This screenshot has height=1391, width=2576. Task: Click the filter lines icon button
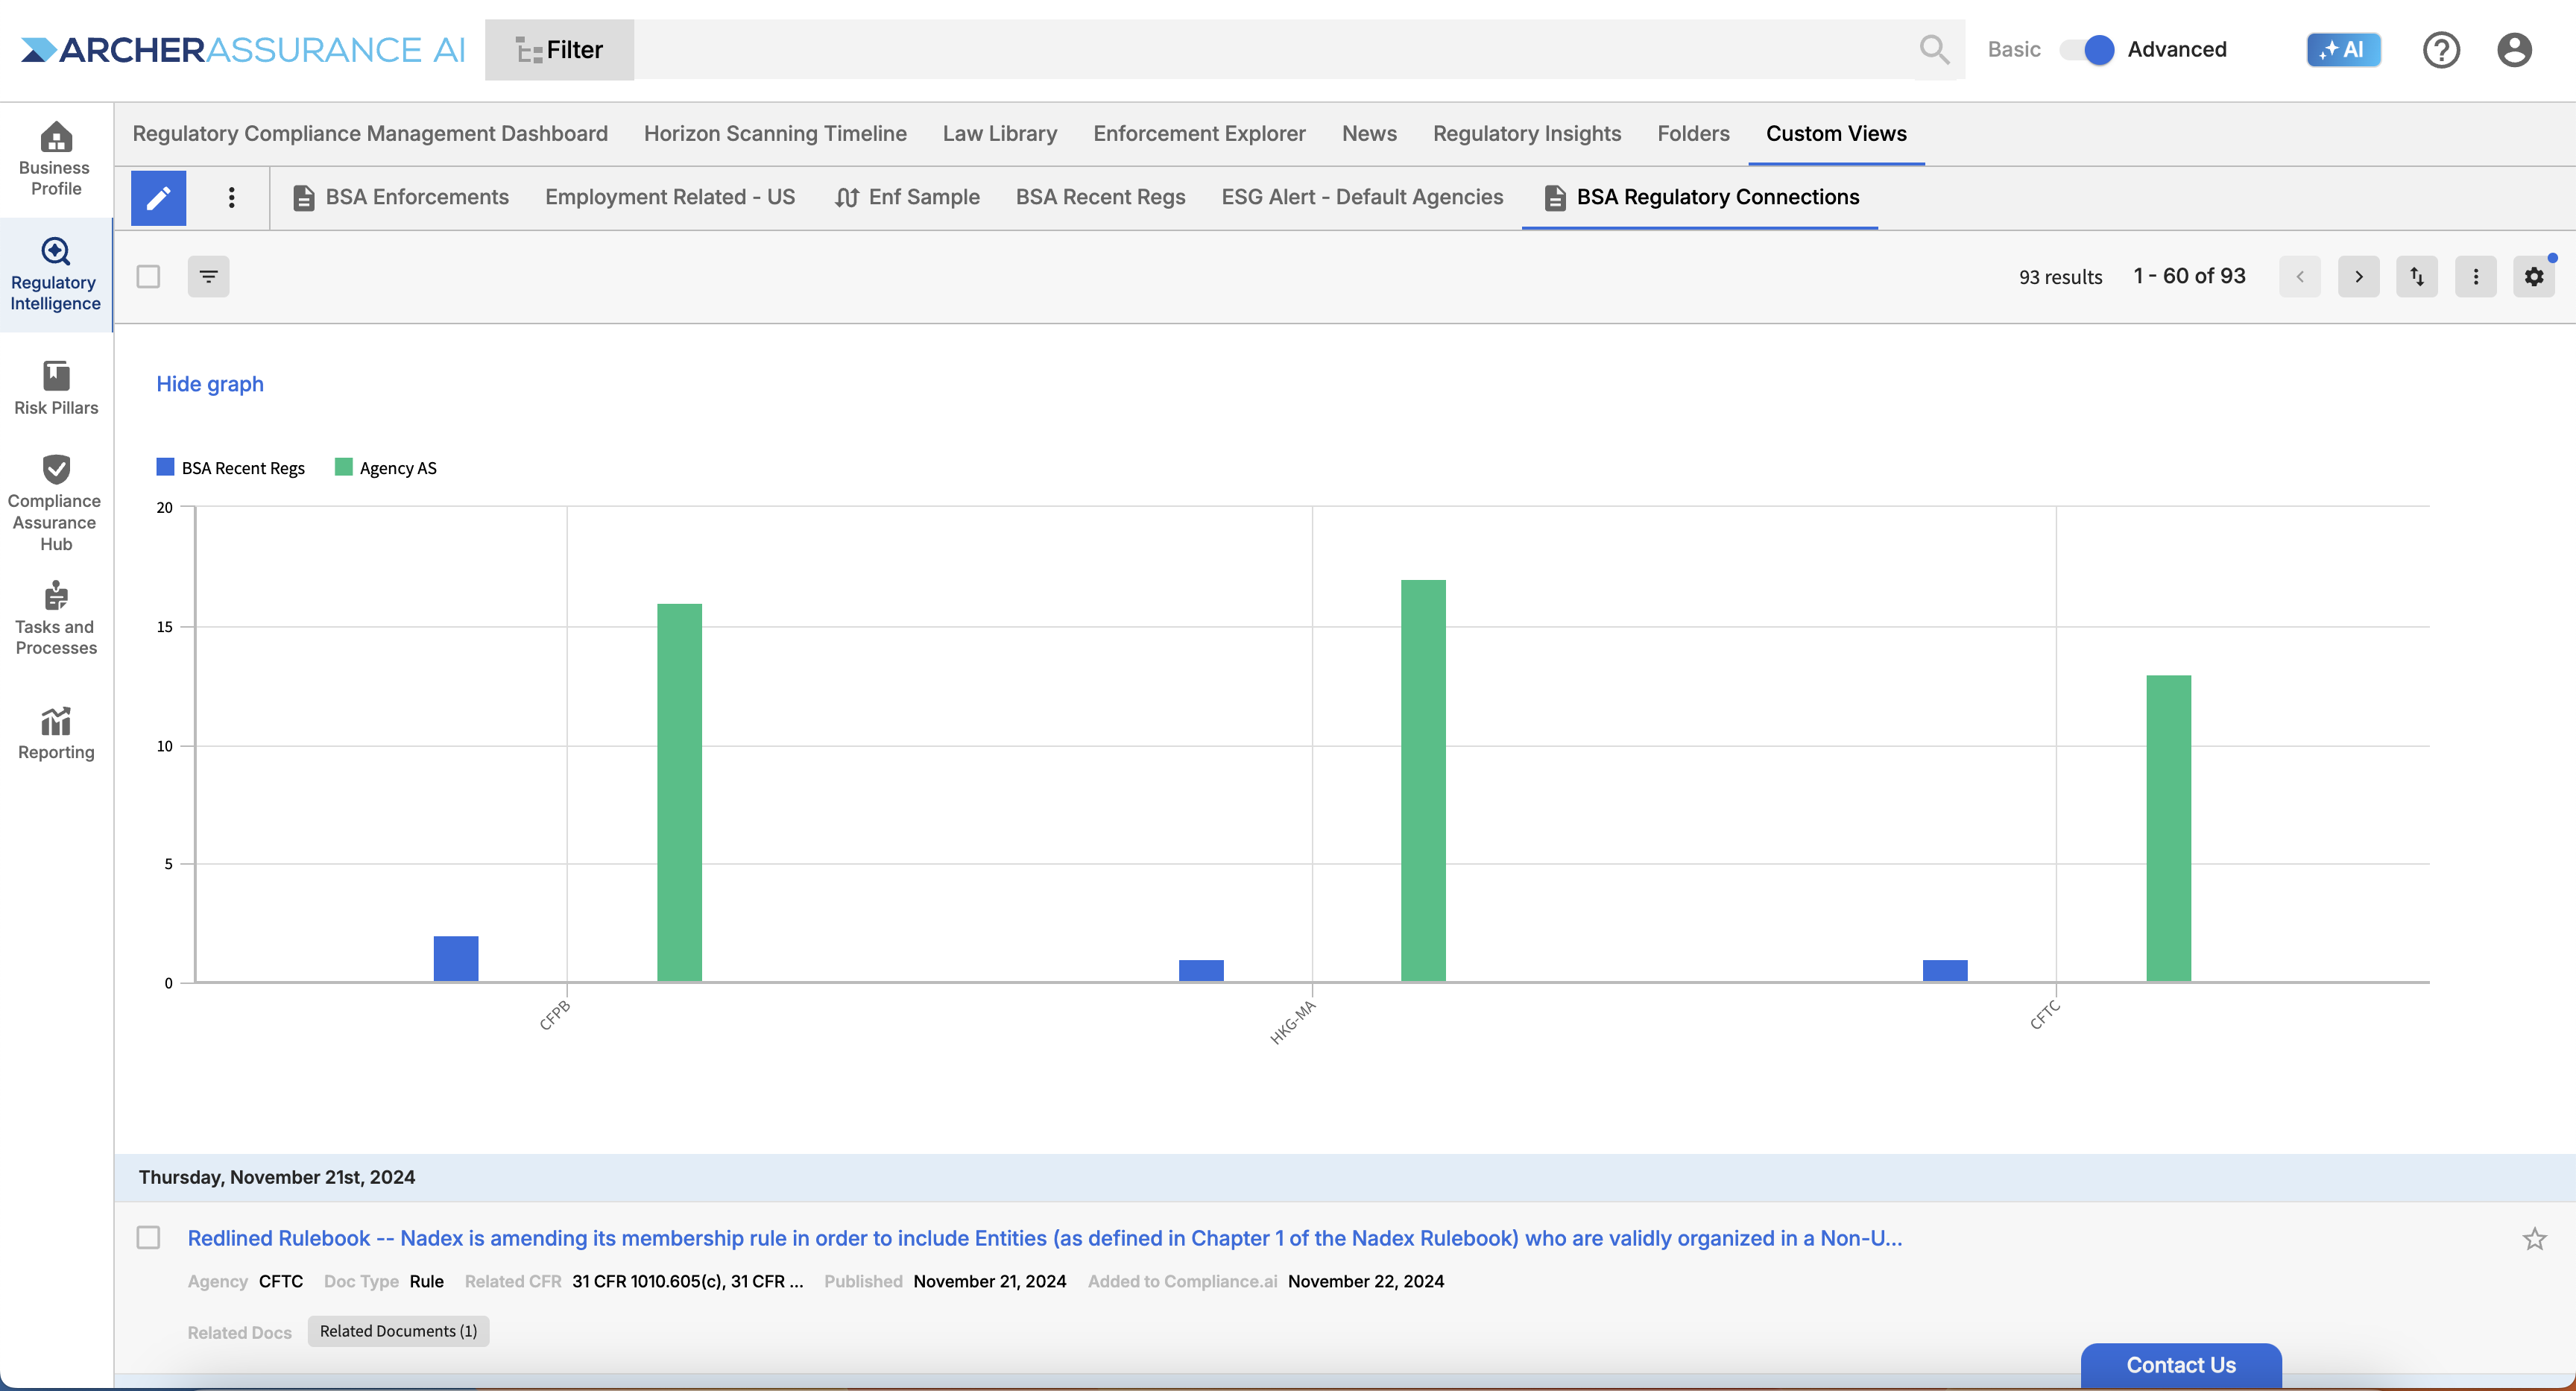click(x=208, y=276)
